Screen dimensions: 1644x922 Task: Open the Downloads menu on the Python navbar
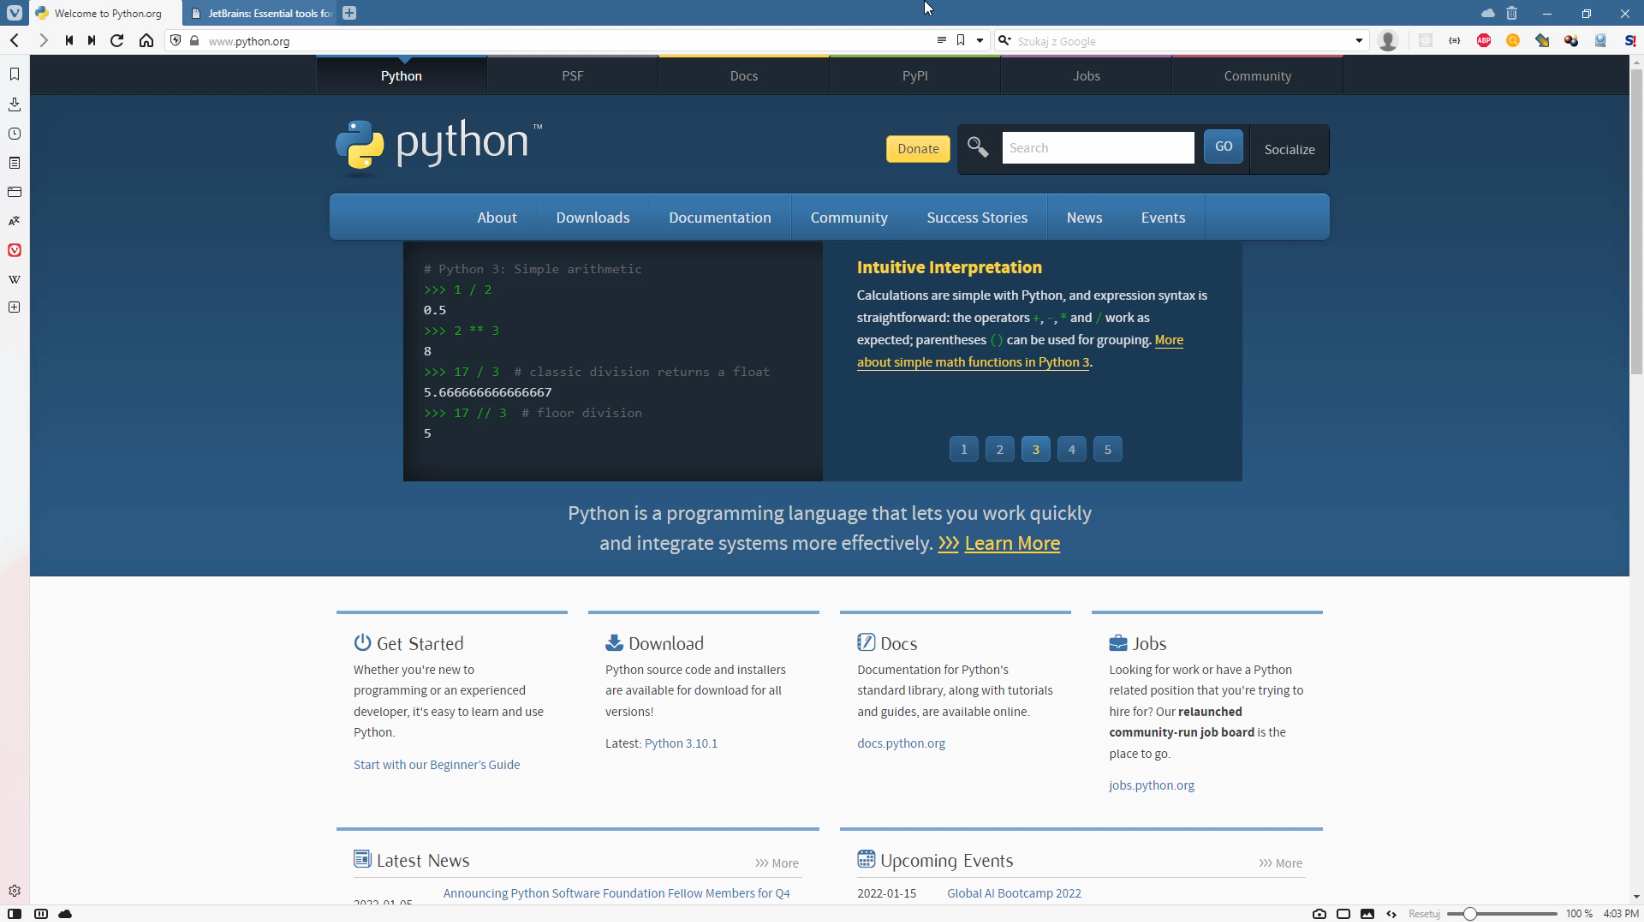tap(592, 218)
